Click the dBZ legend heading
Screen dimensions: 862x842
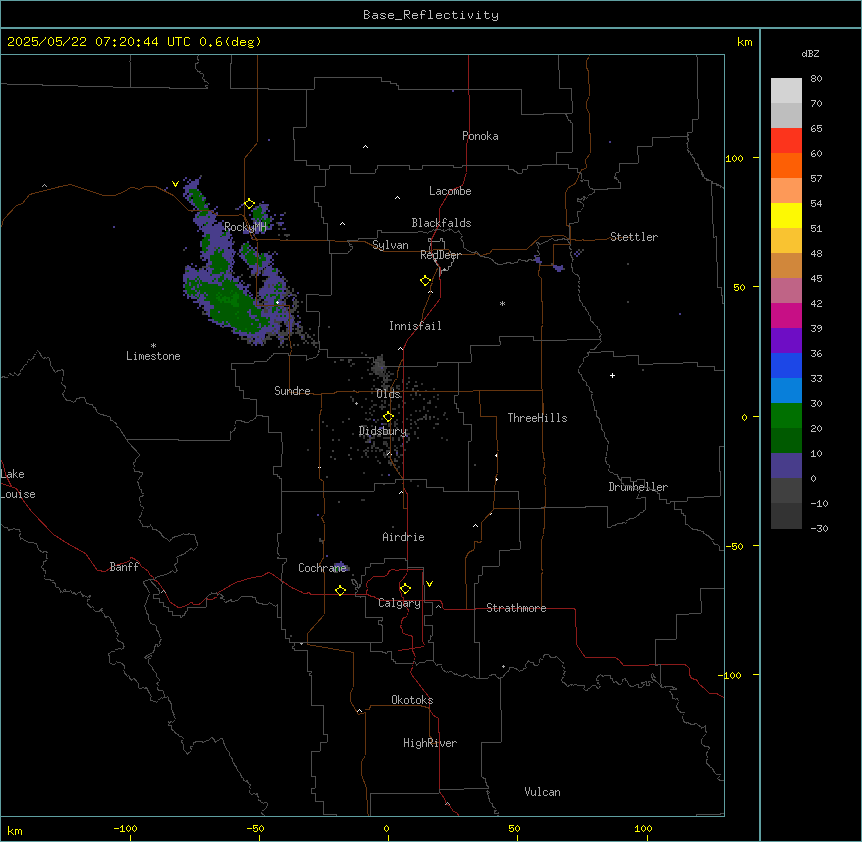[810, 53]
